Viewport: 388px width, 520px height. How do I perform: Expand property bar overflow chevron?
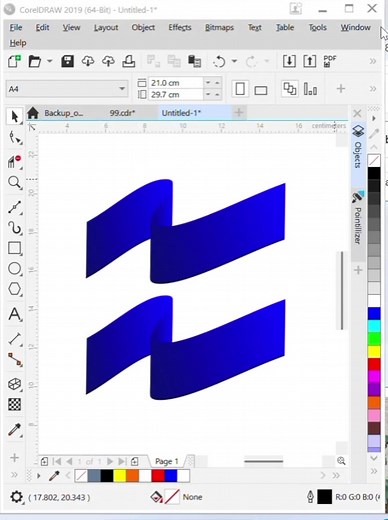(373, 89)
